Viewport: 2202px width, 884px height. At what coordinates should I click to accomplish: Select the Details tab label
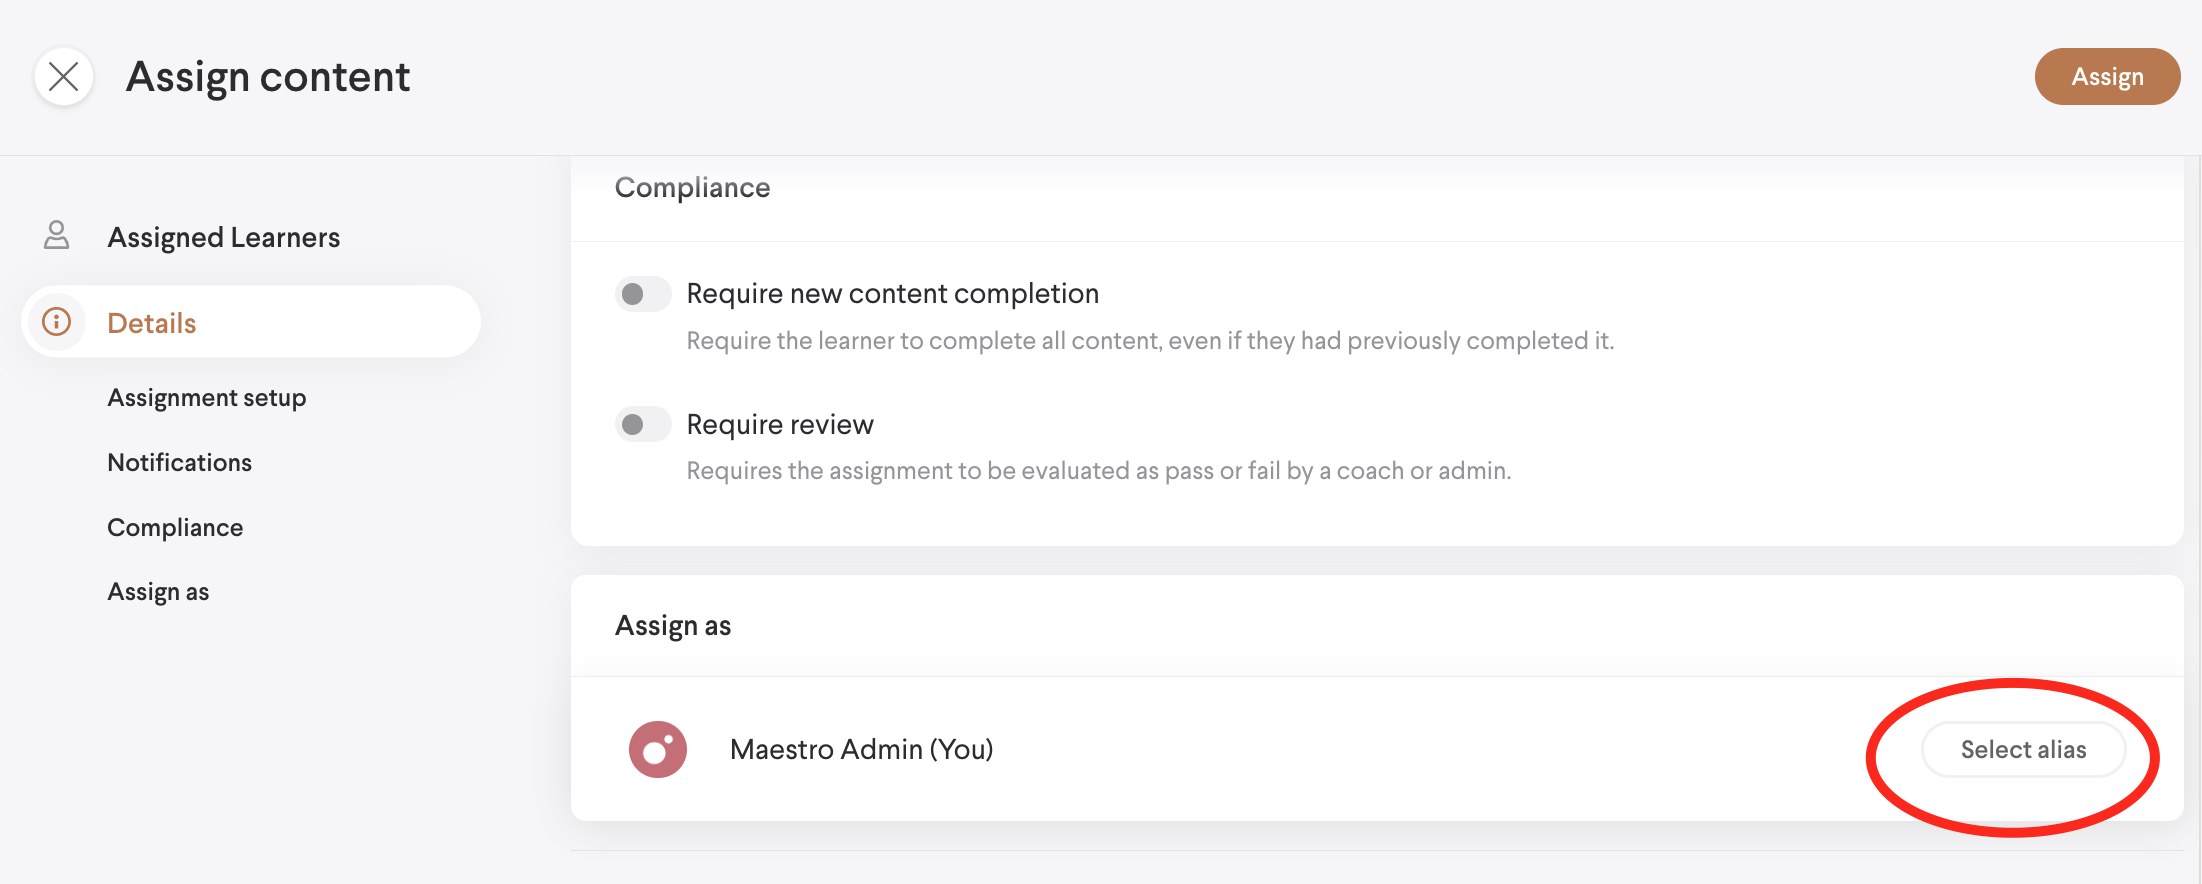151,323
